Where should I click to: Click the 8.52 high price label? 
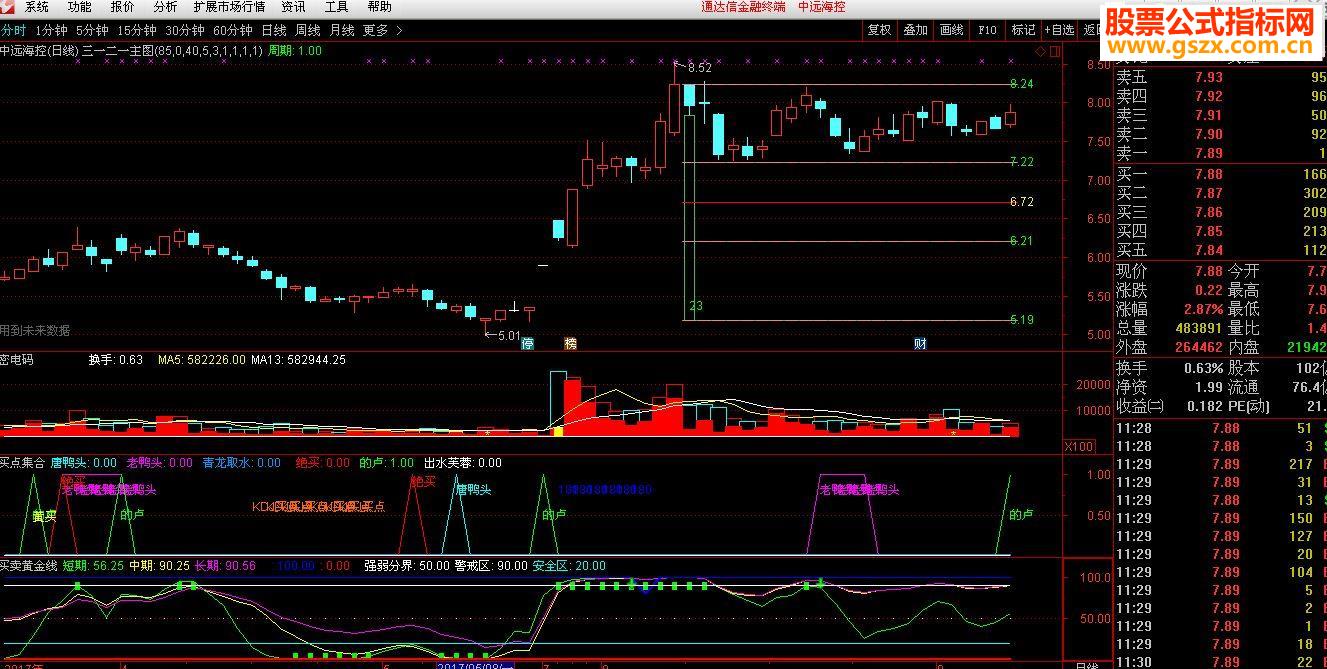699,68
